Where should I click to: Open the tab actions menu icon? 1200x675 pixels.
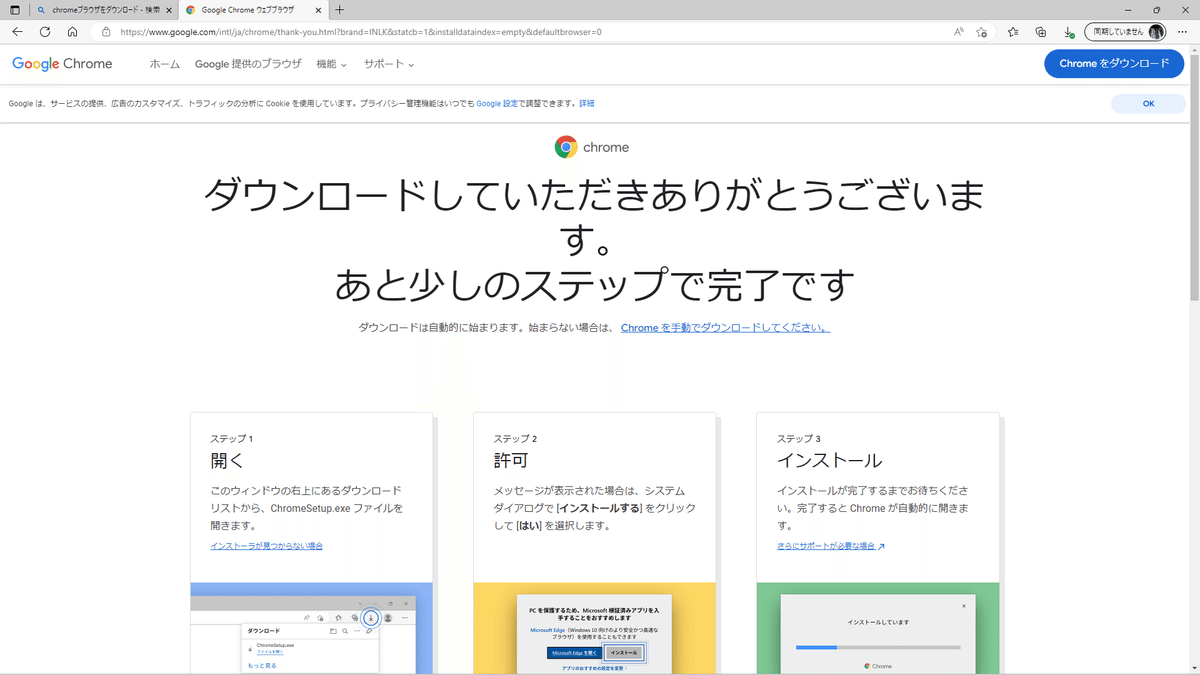coord(14,10)
